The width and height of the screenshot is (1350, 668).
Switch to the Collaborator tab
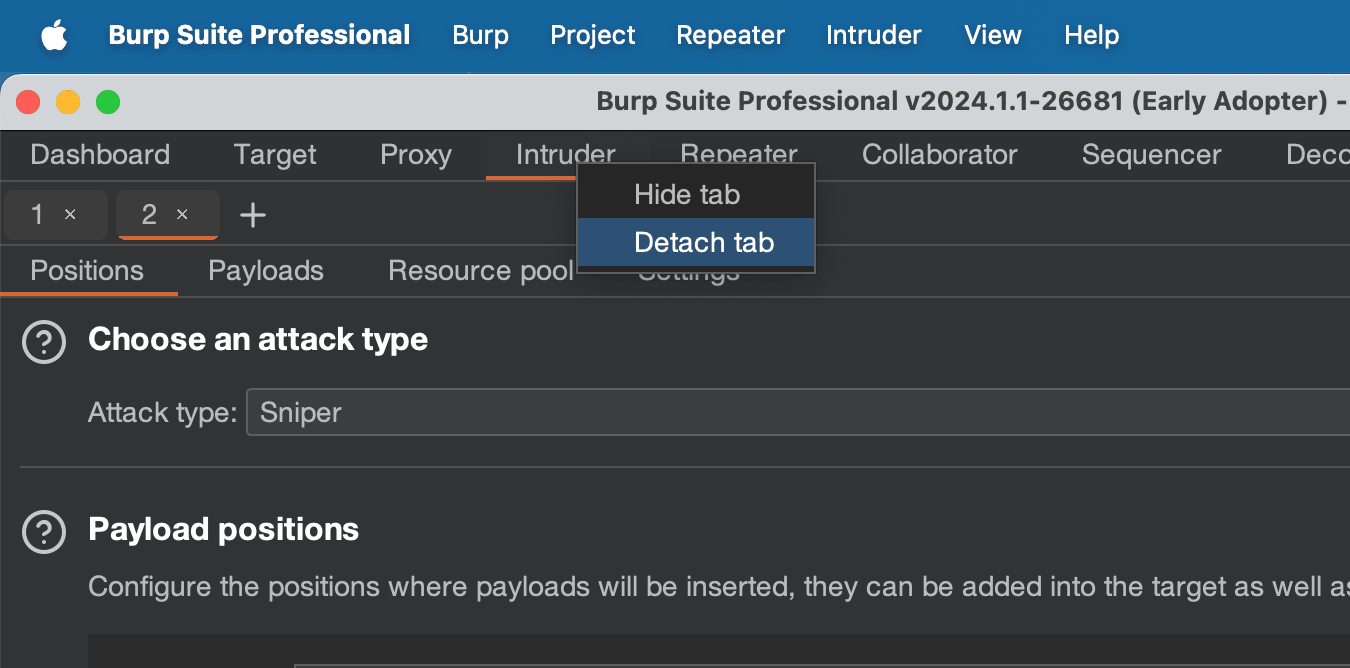point(939,155)
